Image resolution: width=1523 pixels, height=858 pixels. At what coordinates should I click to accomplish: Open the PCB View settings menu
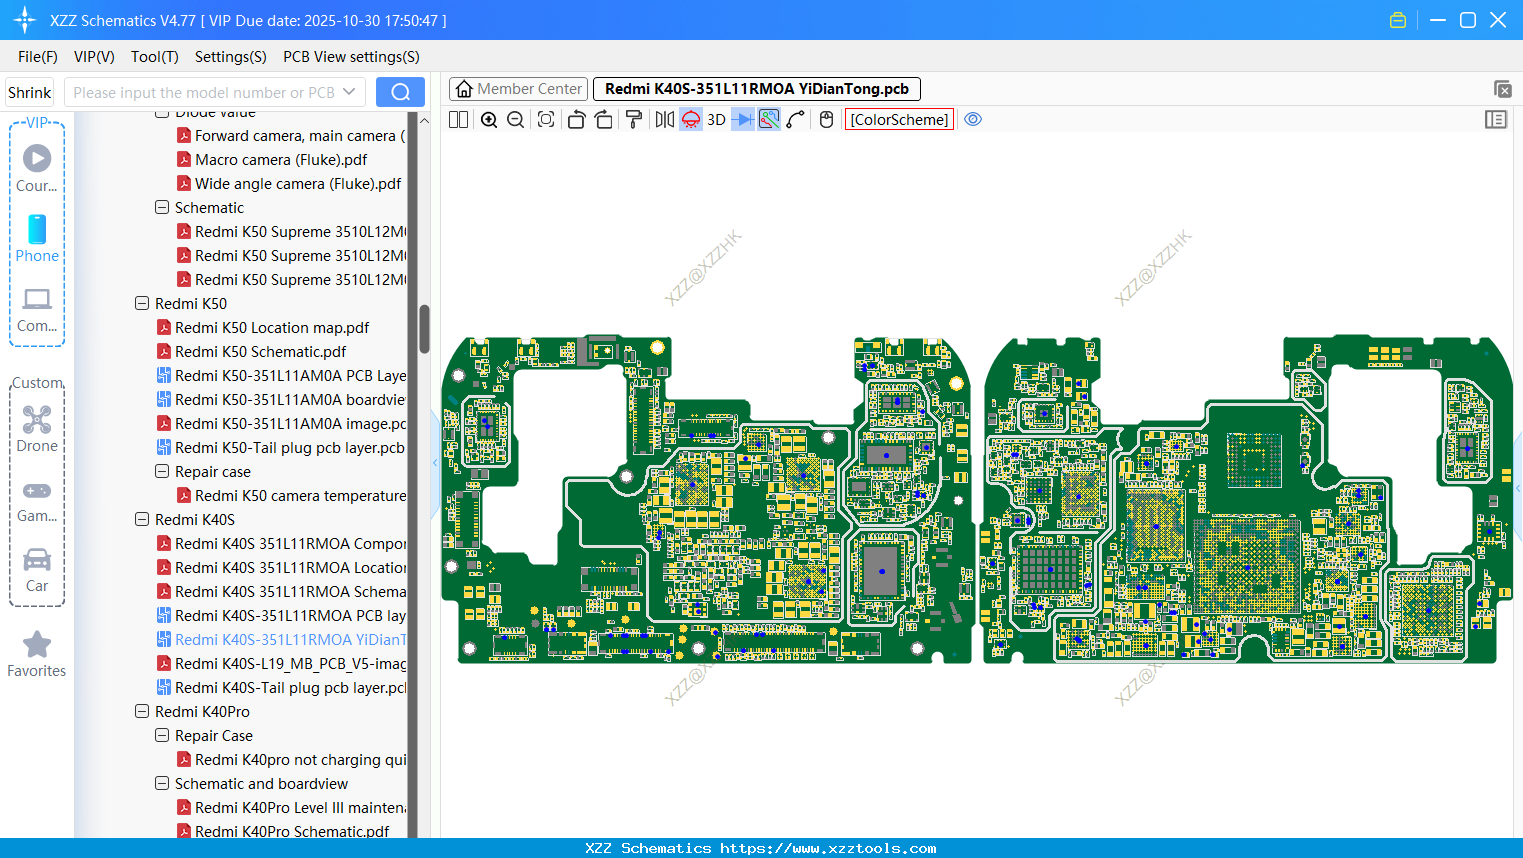tap(351, 57)
